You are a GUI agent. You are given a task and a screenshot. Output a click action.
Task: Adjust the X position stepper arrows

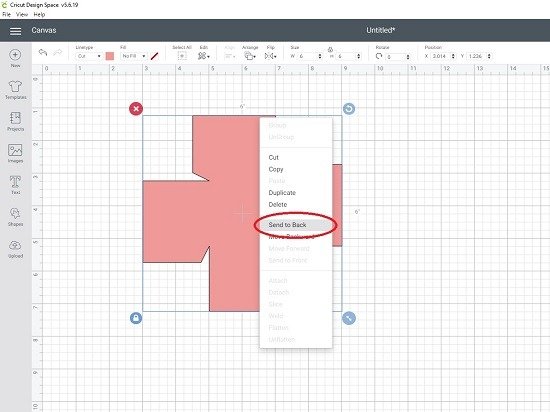click(x=453, y=56)
